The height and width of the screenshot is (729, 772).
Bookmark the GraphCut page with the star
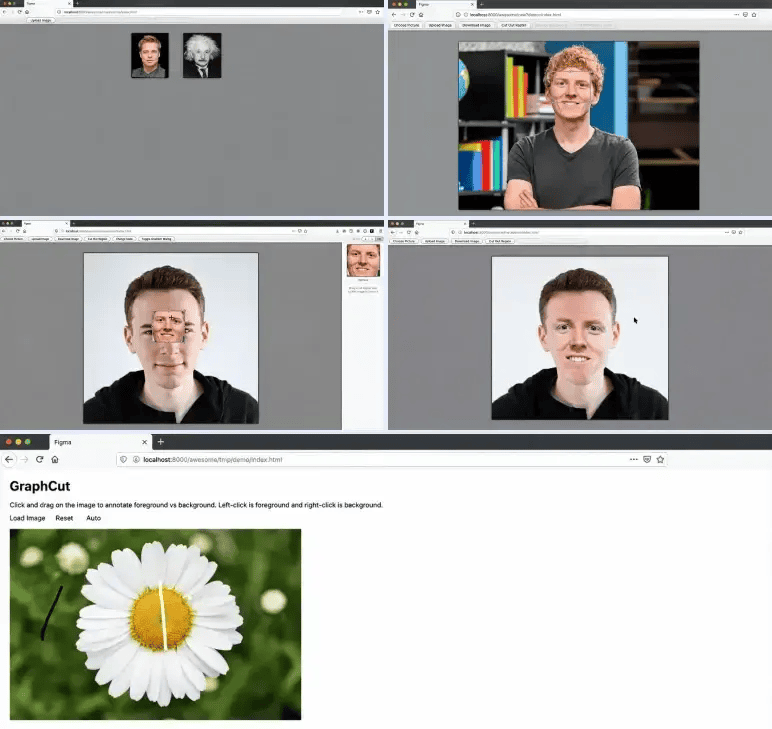pos(660,459)
